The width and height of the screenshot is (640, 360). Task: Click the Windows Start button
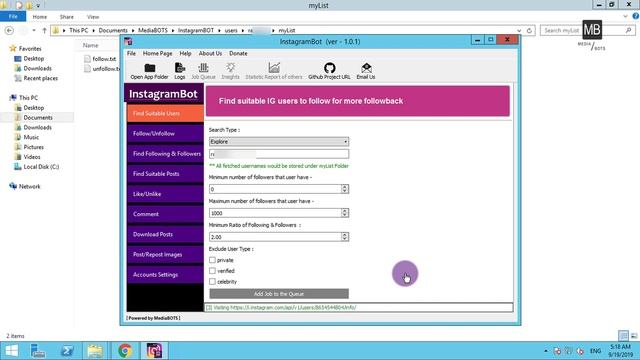click(x=11, y=351)
